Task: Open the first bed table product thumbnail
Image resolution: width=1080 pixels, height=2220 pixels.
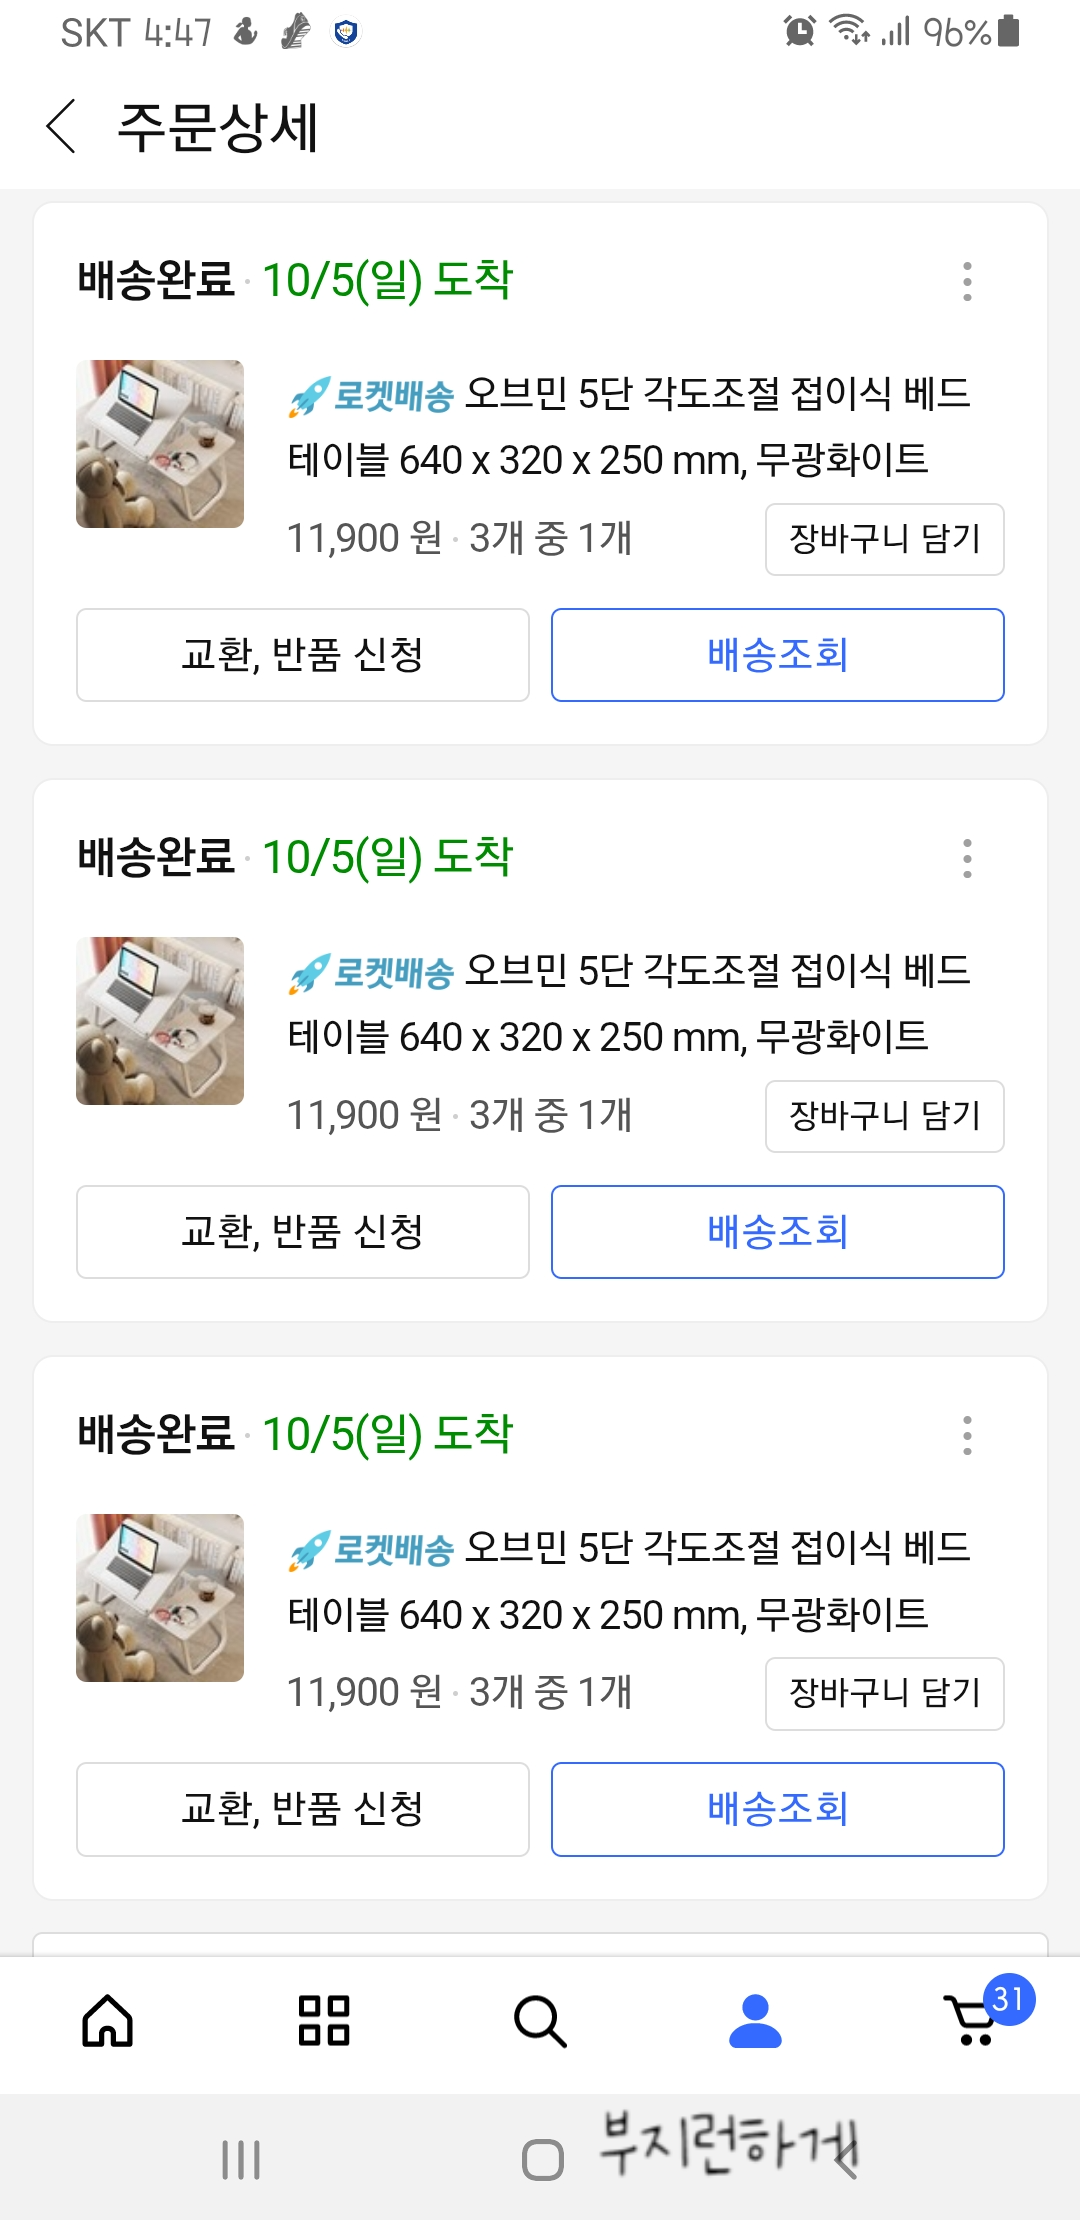Action: point(160,444)
